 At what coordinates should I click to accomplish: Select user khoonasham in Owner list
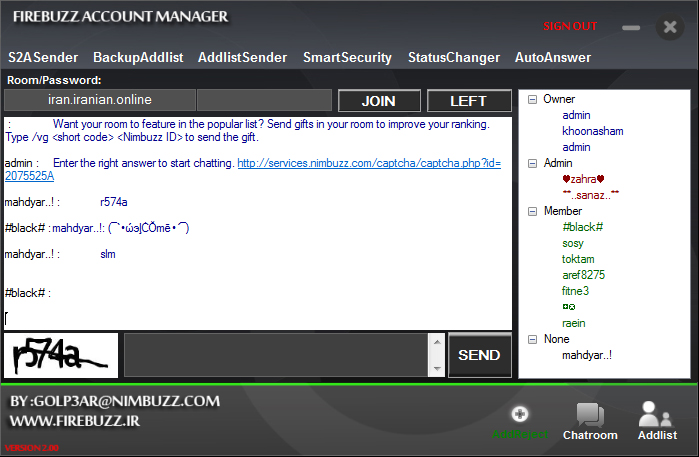click(592, 131)
